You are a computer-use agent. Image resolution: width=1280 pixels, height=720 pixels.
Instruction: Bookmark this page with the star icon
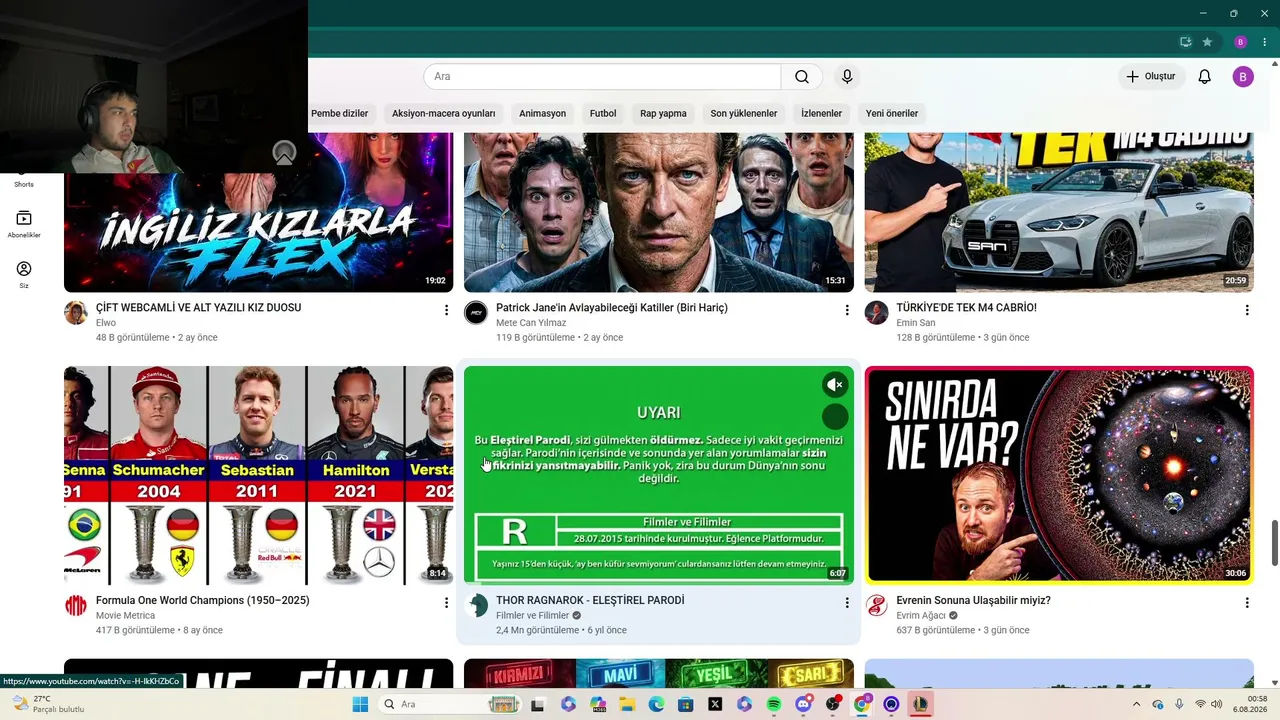coord(1207,42)
